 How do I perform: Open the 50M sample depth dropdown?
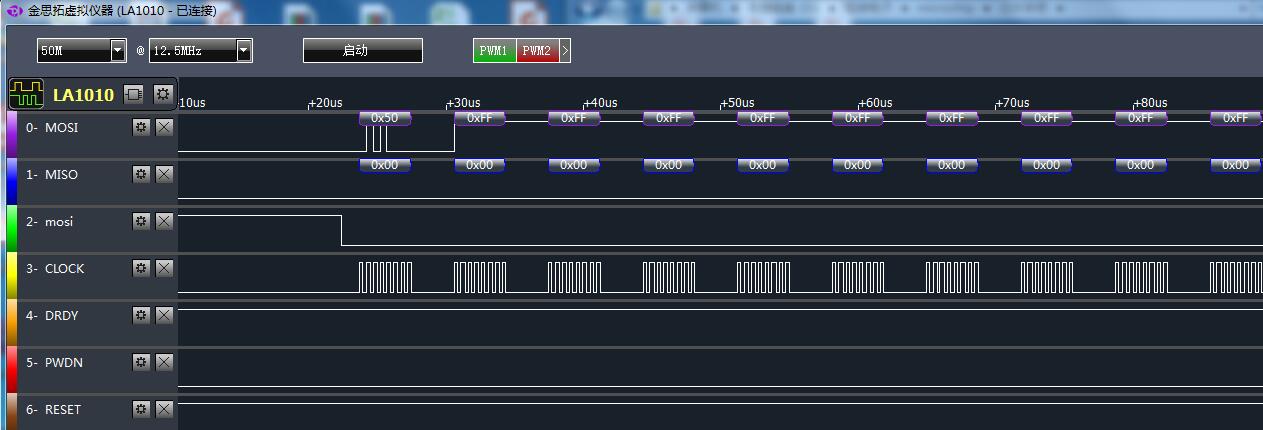point(82,50)
